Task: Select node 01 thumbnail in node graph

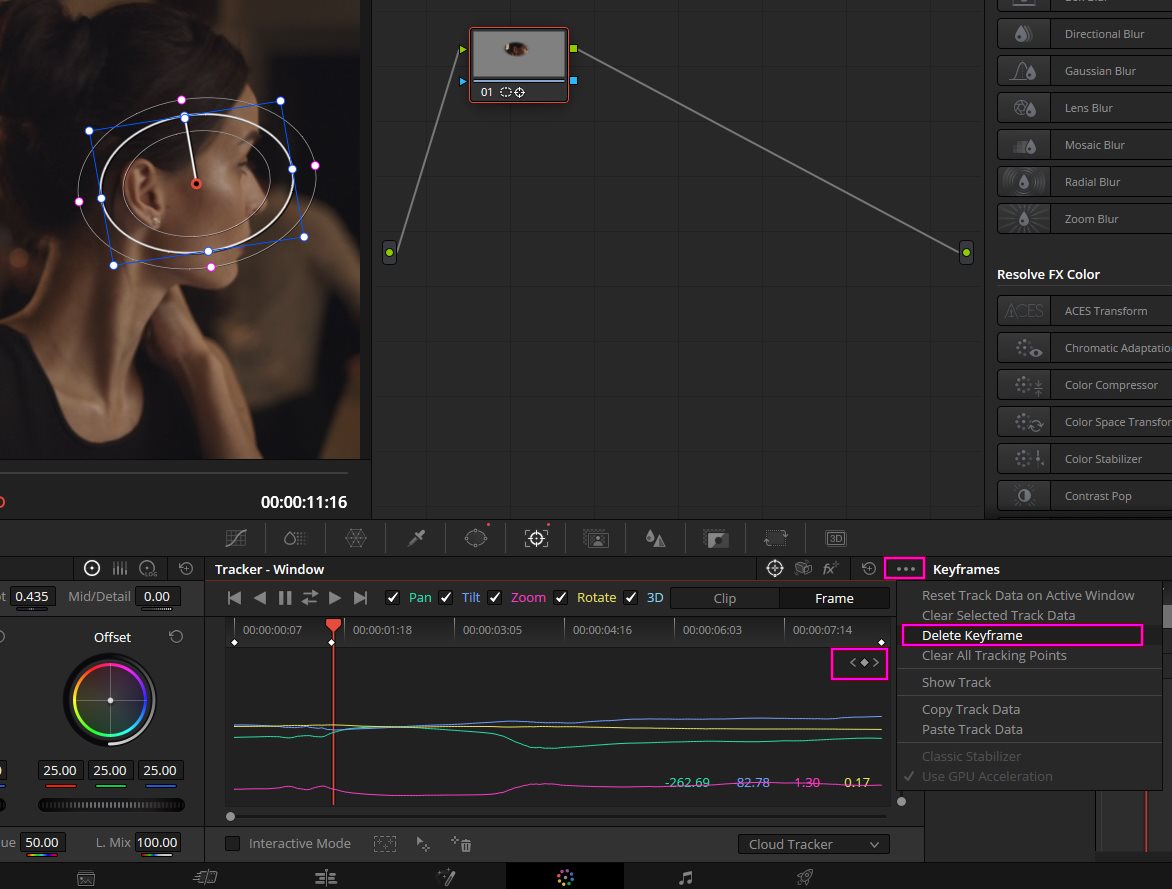Action: (x=519, y=54)
